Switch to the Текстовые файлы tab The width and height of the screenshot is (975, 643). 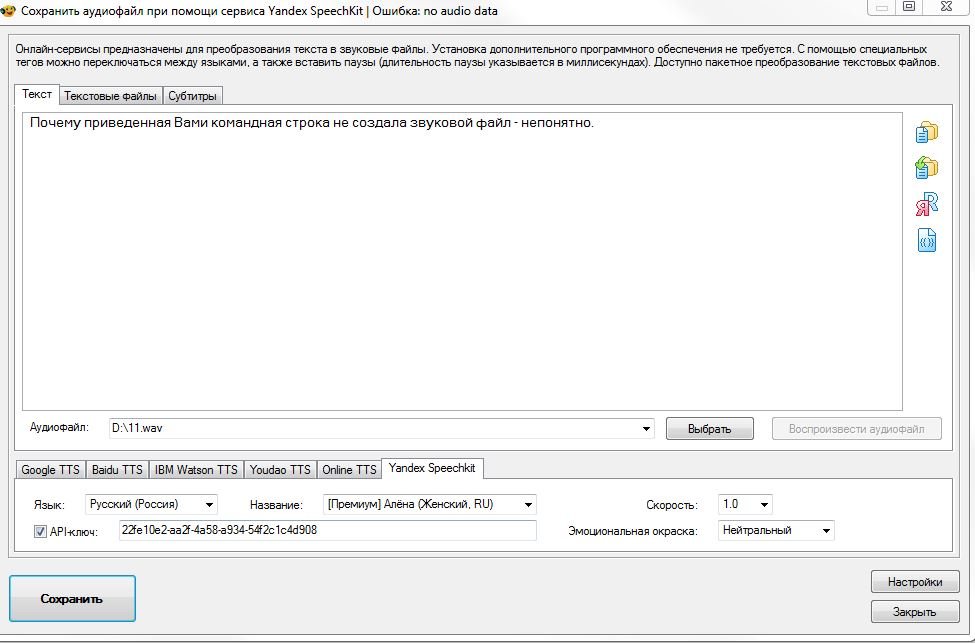click(x=110, y=96)
